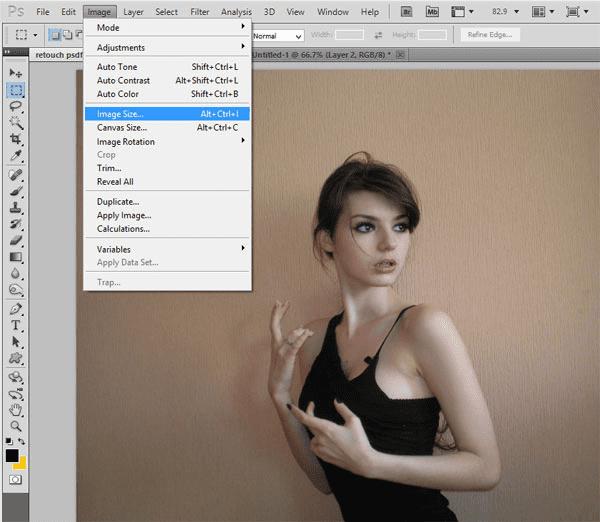This screenshot has height=522, width=600.
Task: Activate the Crop tool
Action: click(x=16, y=139)
